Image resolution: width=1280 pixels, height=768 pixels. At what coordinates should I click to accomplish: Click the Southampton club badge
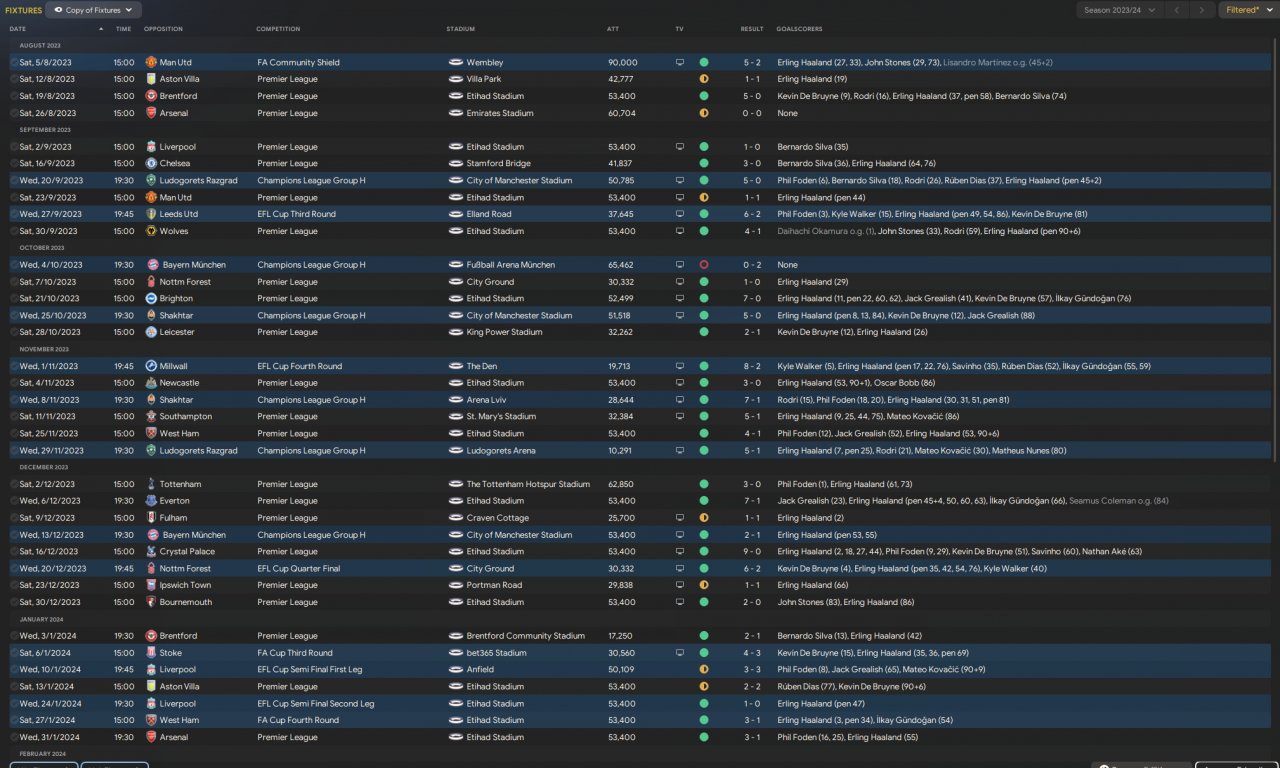coord(151,416)
